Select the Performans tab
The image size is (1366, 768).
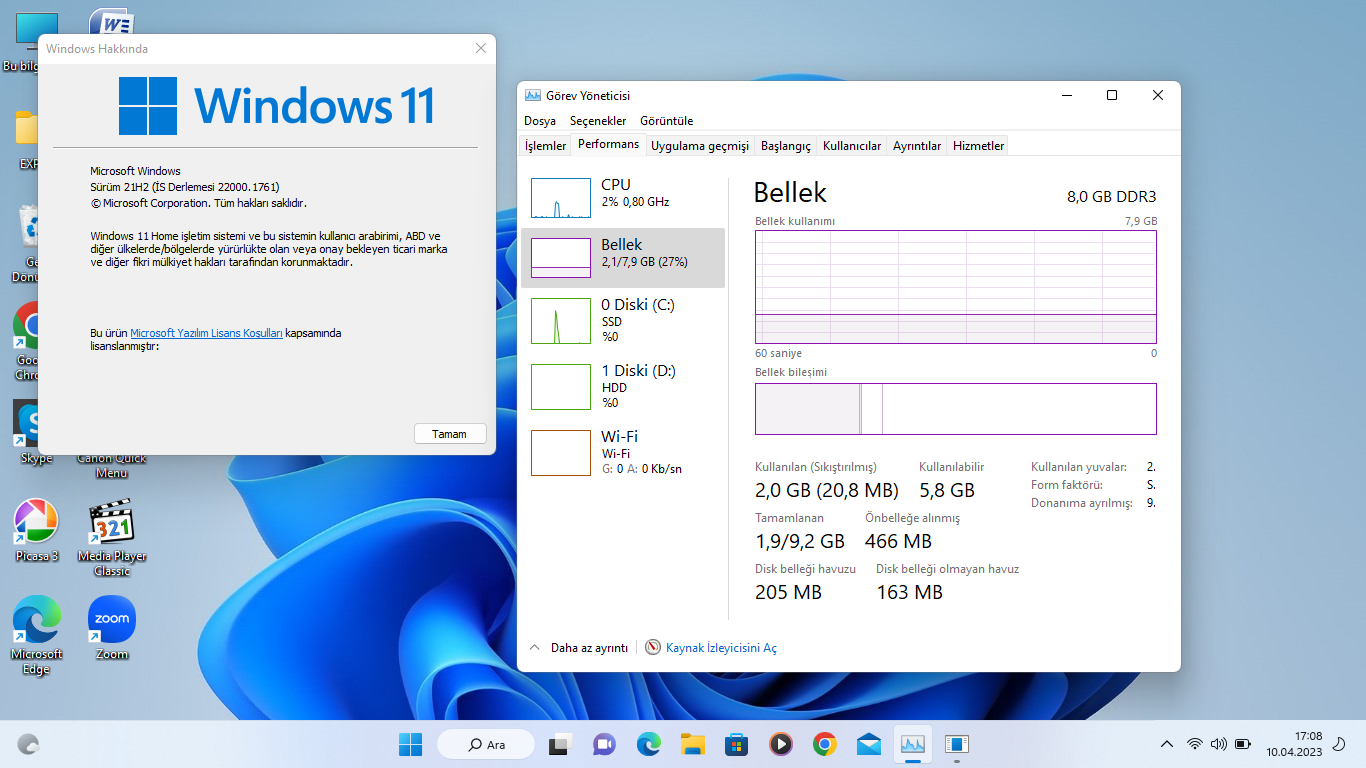(608, 144)
